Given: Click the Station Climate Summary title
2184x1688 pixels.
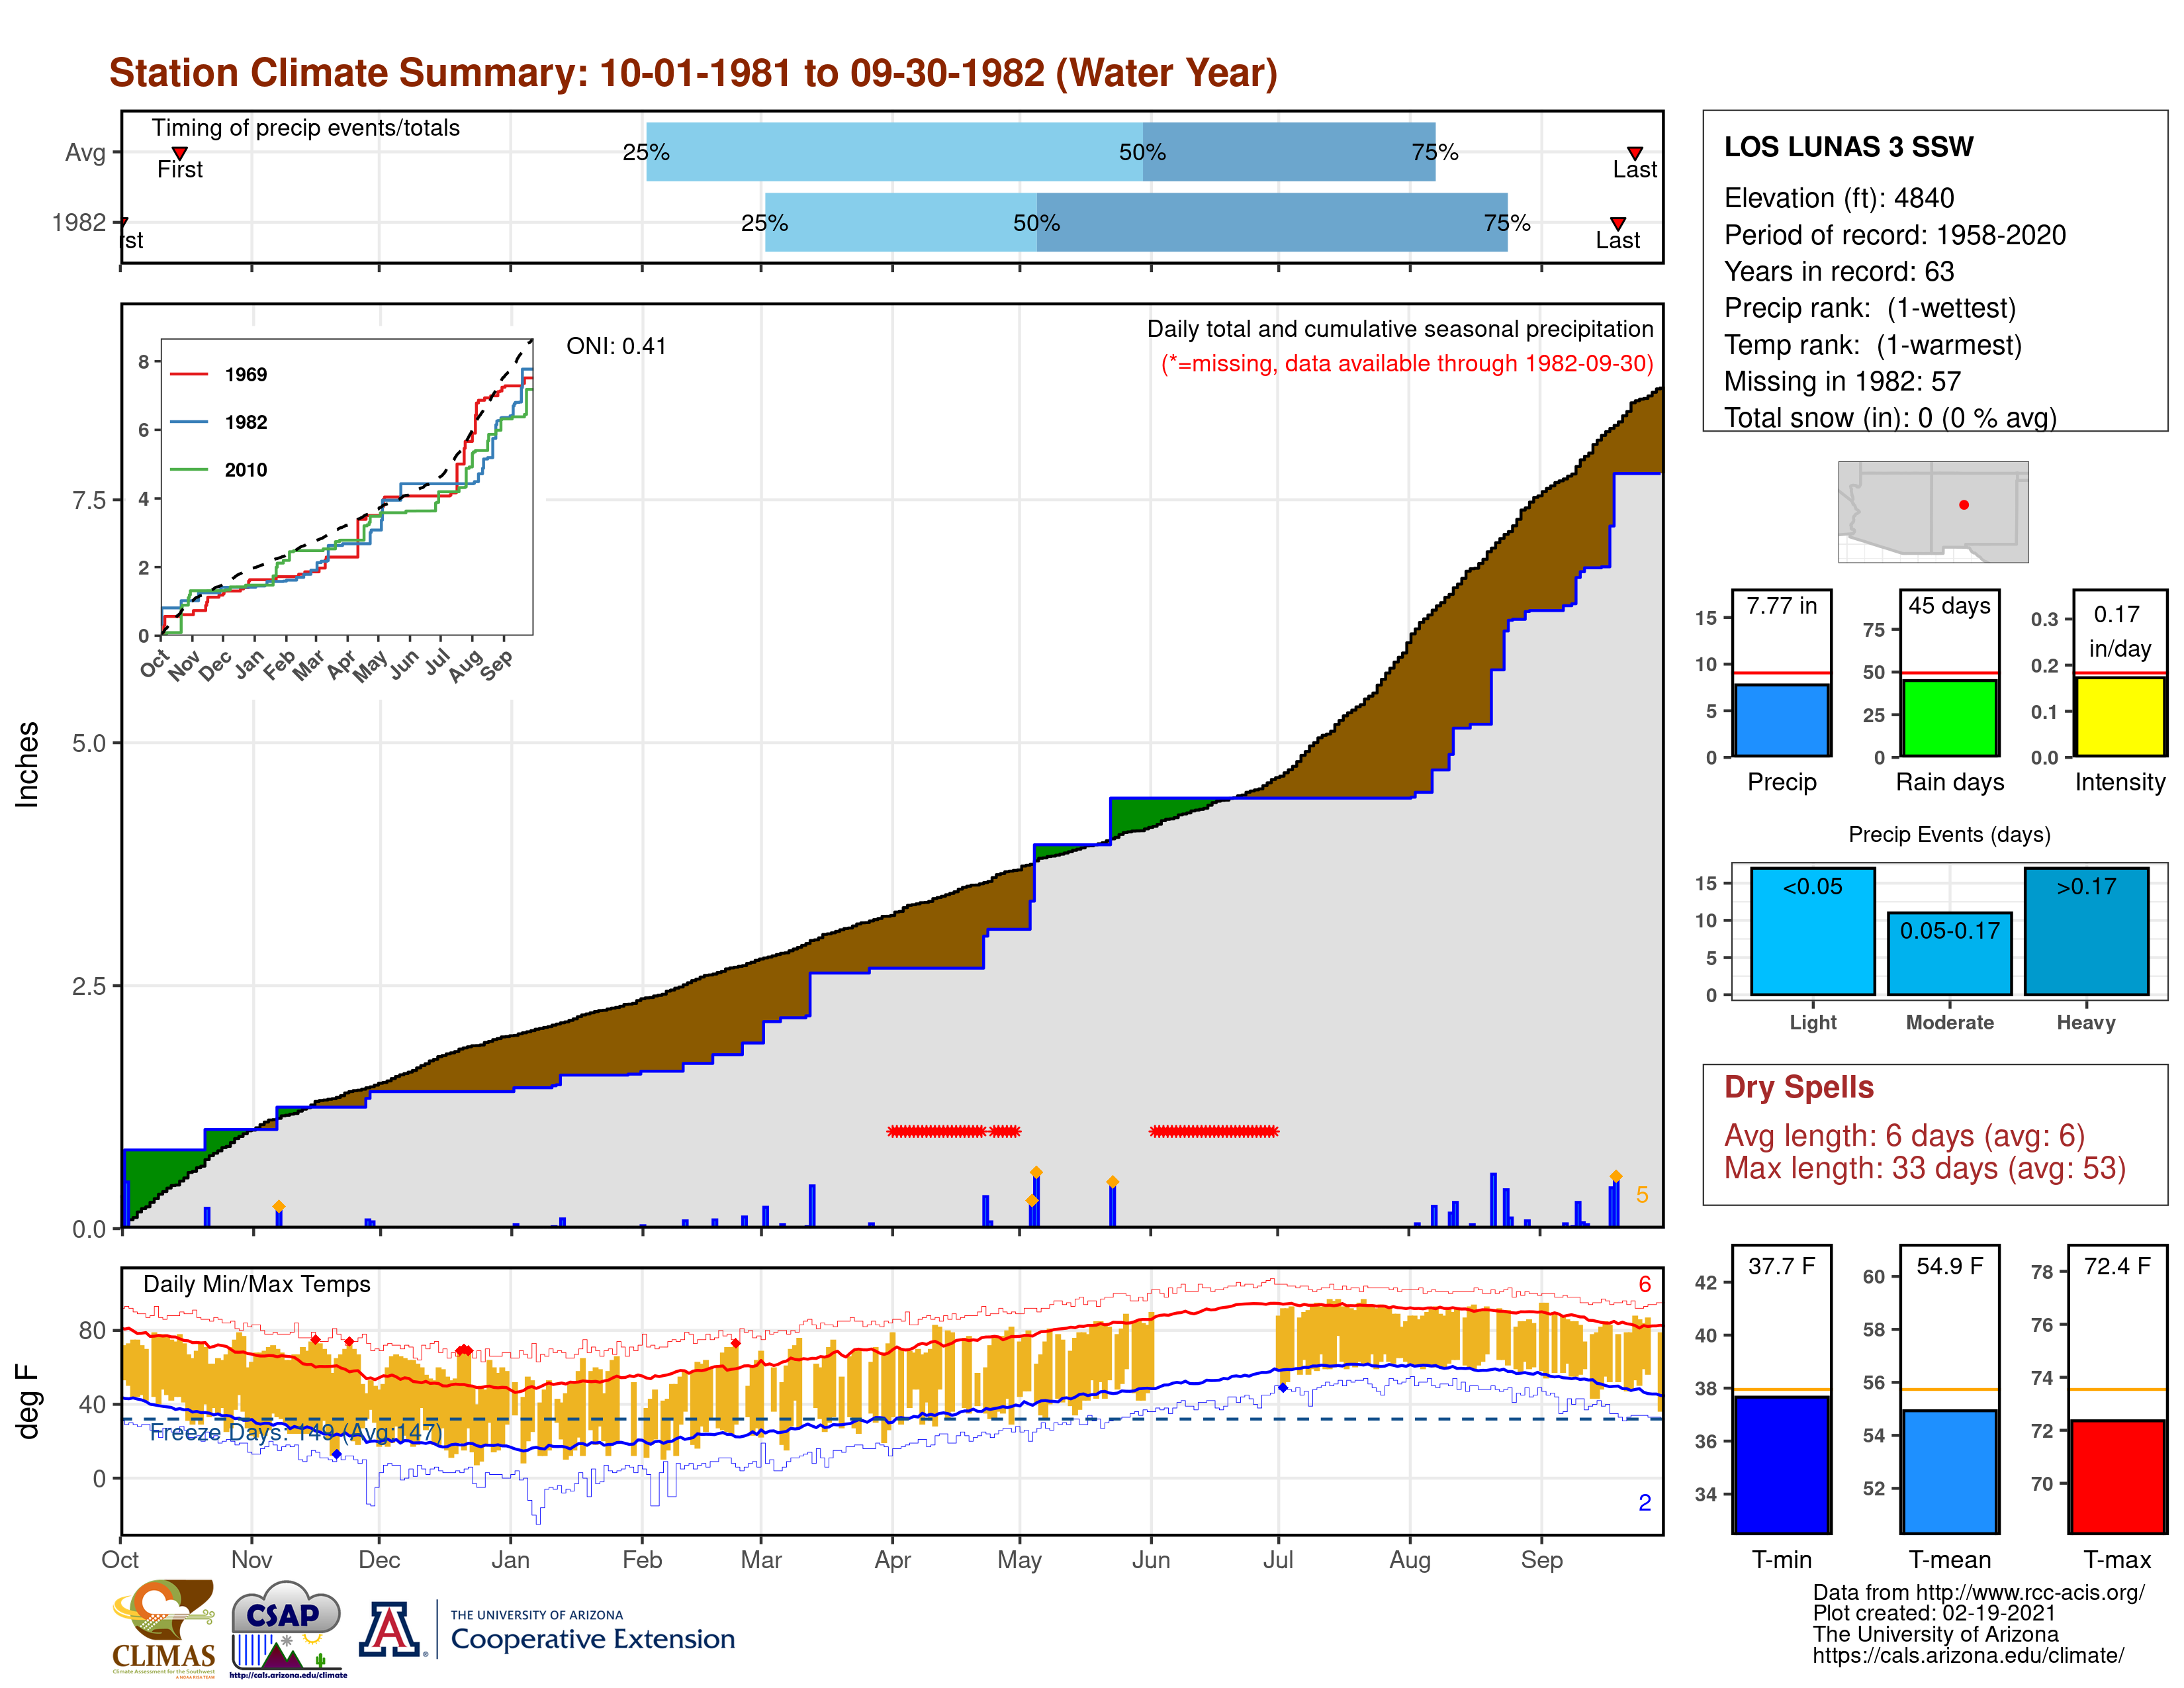Looking at the screenshot, I should [693, 73].
